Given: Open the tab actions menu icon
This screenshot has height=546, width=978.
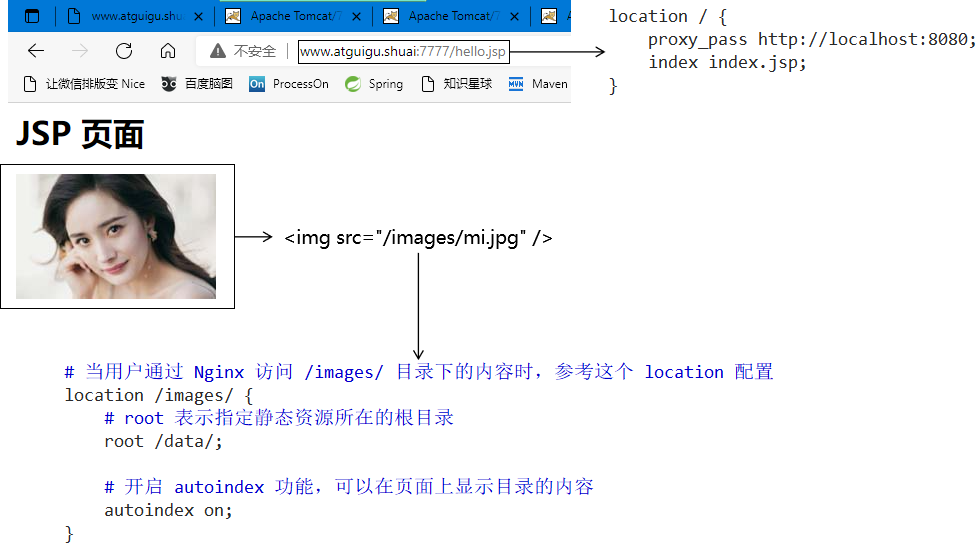Looking at the screenshot, I should point(32,16).
